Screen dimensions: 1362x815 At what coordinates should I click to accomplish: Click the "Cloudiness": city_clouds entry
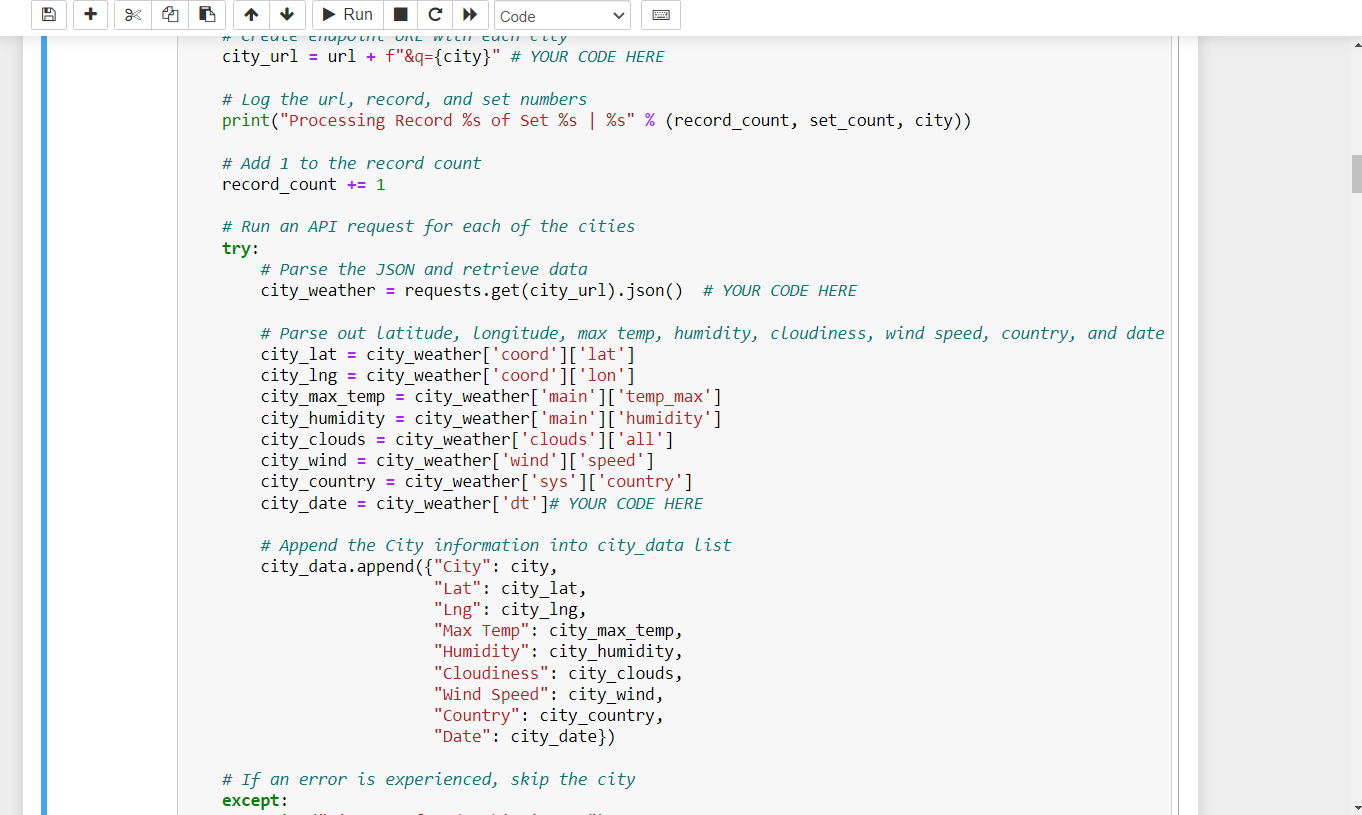[558, 674]
